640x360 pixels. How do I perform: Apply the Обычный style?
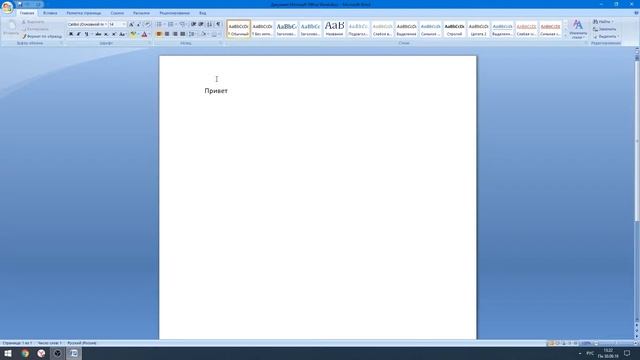click(x=238, y=29)
